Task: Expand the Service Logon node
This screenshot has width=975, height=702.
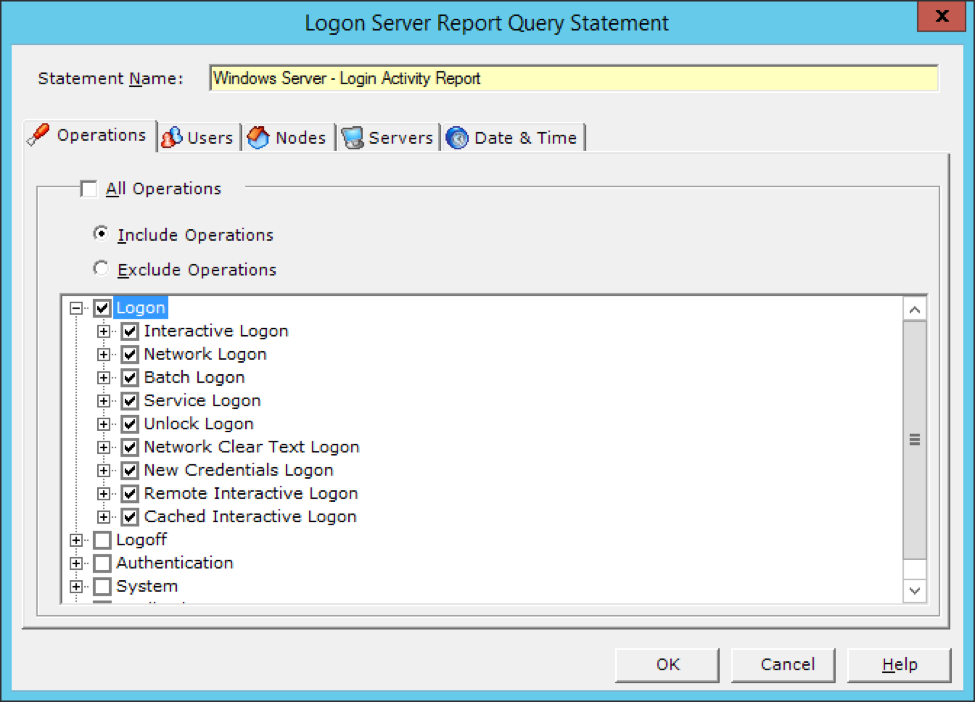Action: click(104, 400)
